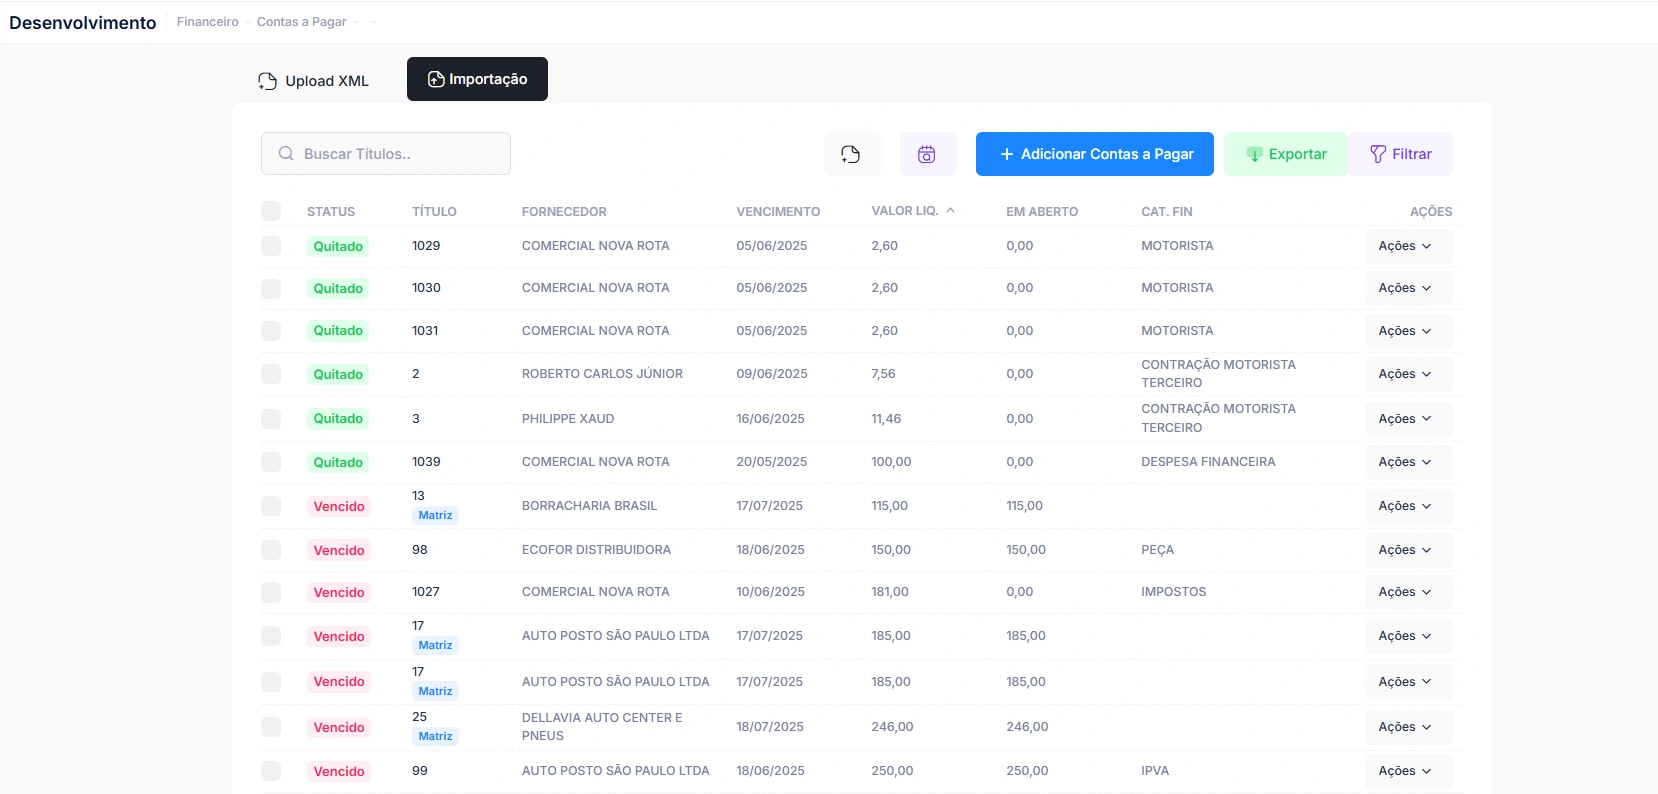
Task: Open Ações dropdown for BORRACHARIA BRASIL
Action: pos(1405,506)
